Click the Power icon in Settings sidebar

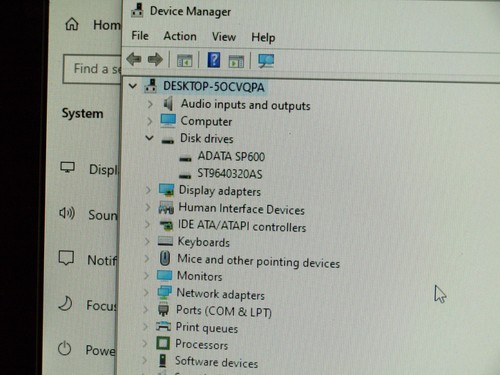click(64, 349)
